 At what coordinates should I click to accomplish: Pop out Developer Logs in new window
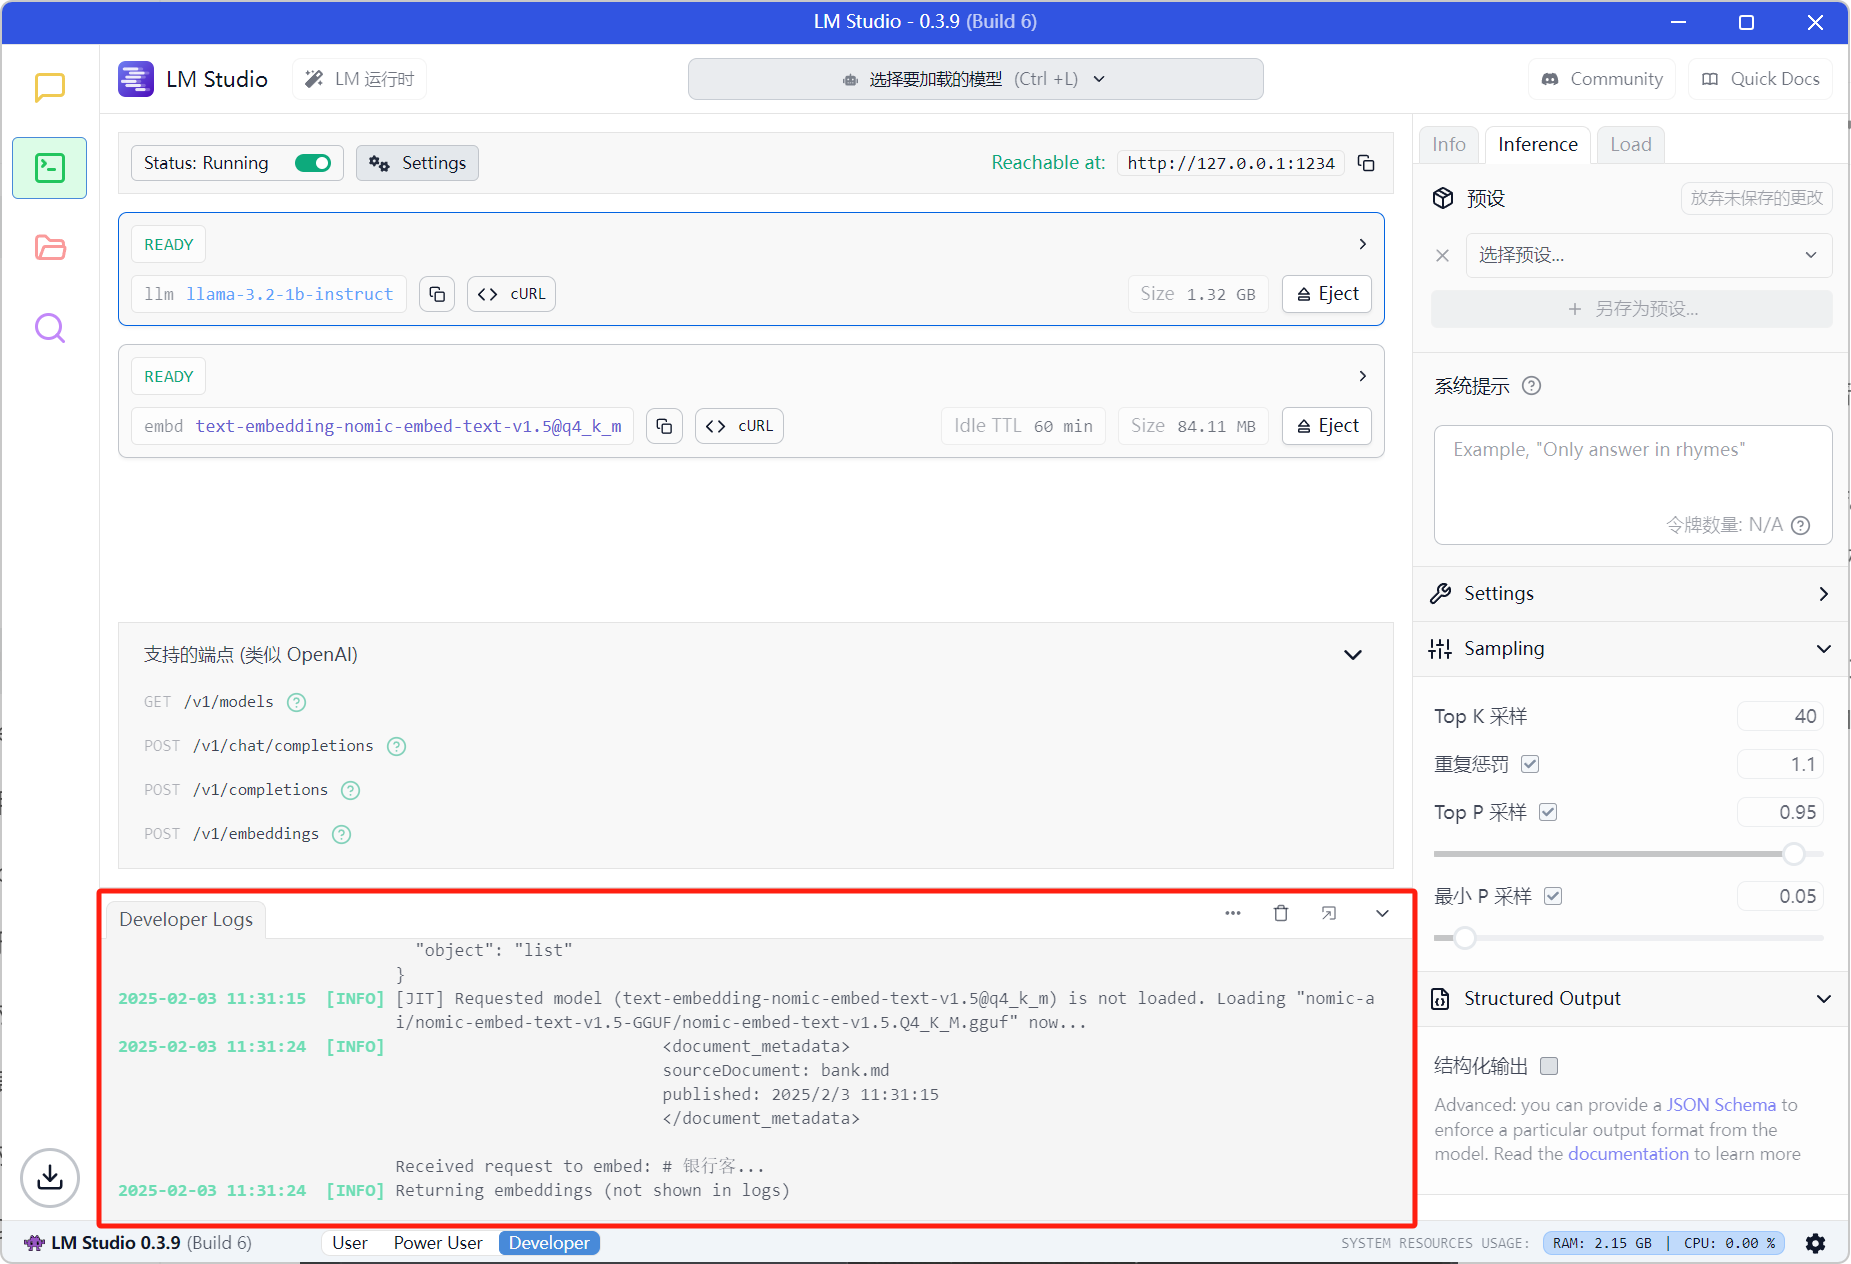1329,913
